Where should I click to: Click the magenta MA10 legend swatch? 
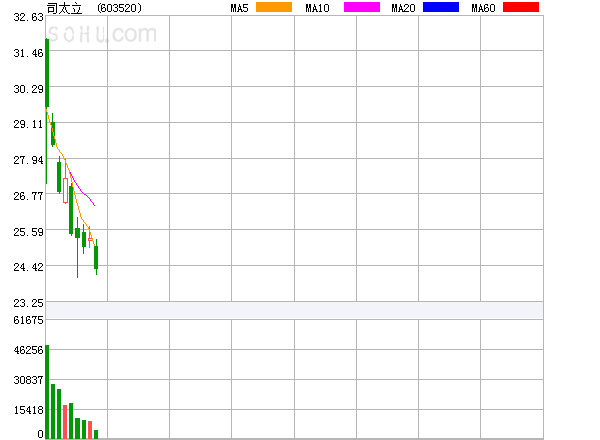point(362,7)
